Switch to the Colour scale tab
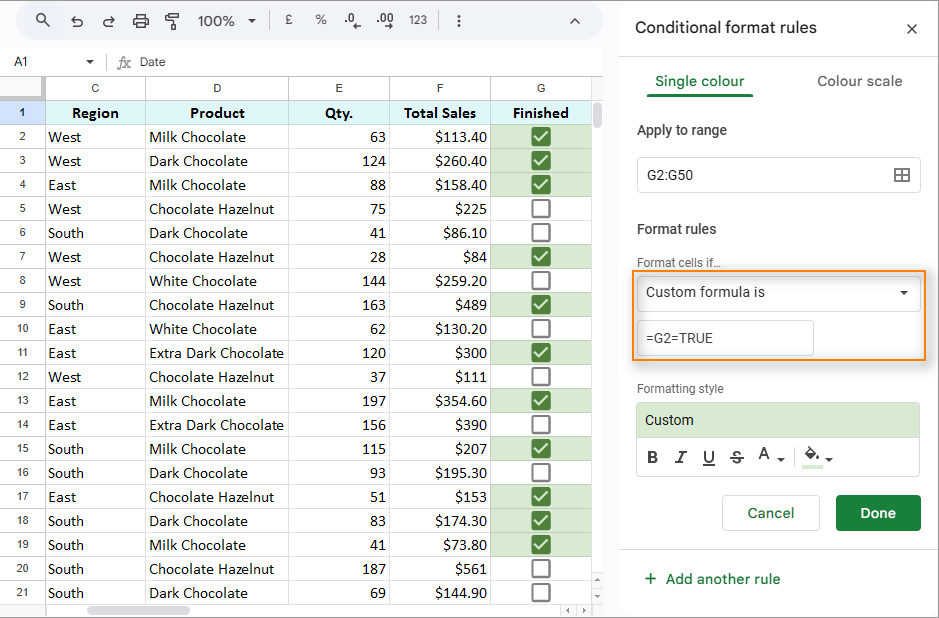This screenshot has width=939, height=618. pyautogui.click(x=859, y=81)
